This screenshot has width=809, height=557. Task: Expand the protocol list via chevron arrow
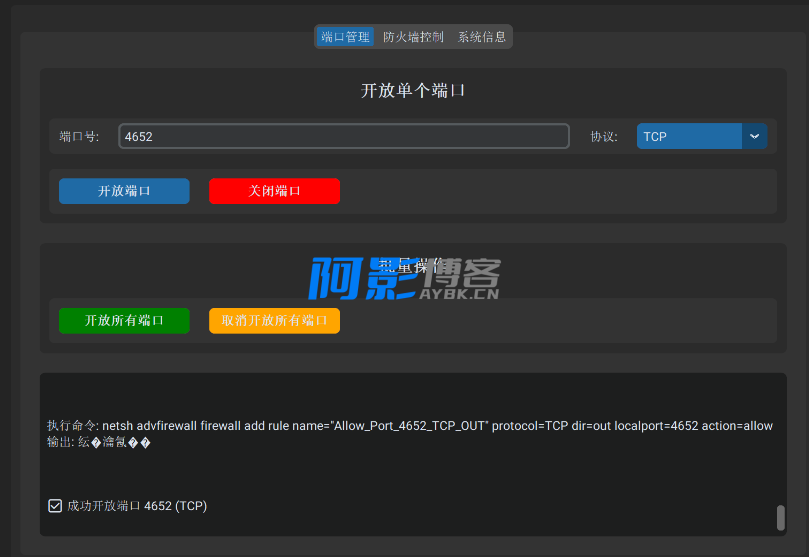[754, 136]
